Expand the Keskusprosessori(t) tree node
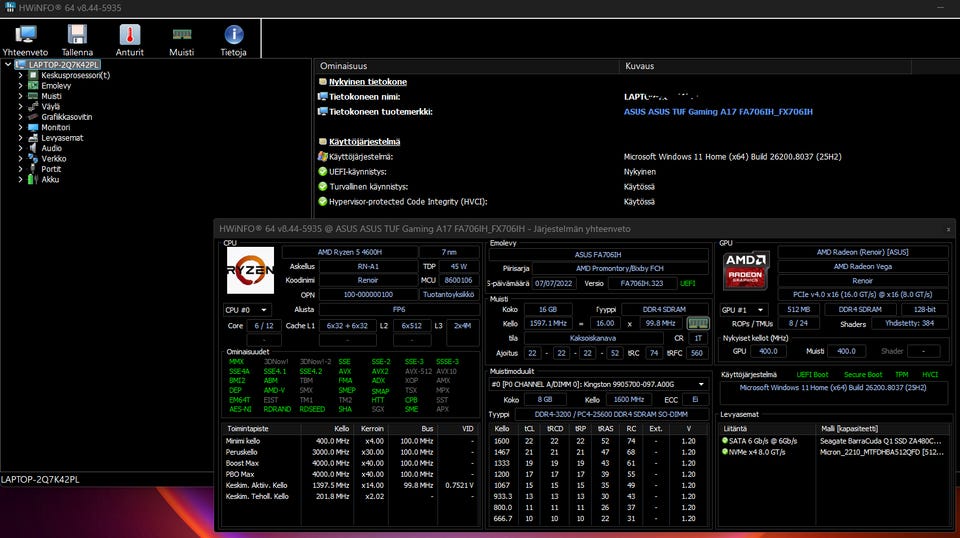This screenshot has height=538, width=960. point(20,75)
